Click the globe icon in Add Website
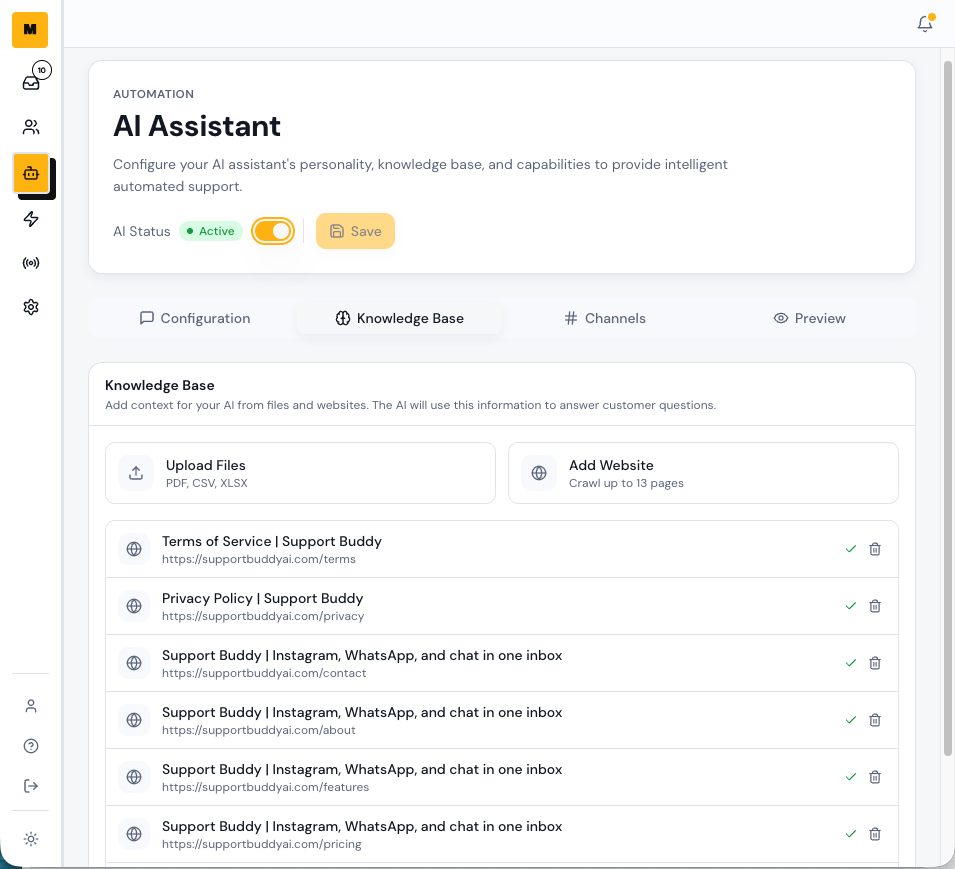The width and height of the screenshot is (955, 869). (x=539, y=473)
